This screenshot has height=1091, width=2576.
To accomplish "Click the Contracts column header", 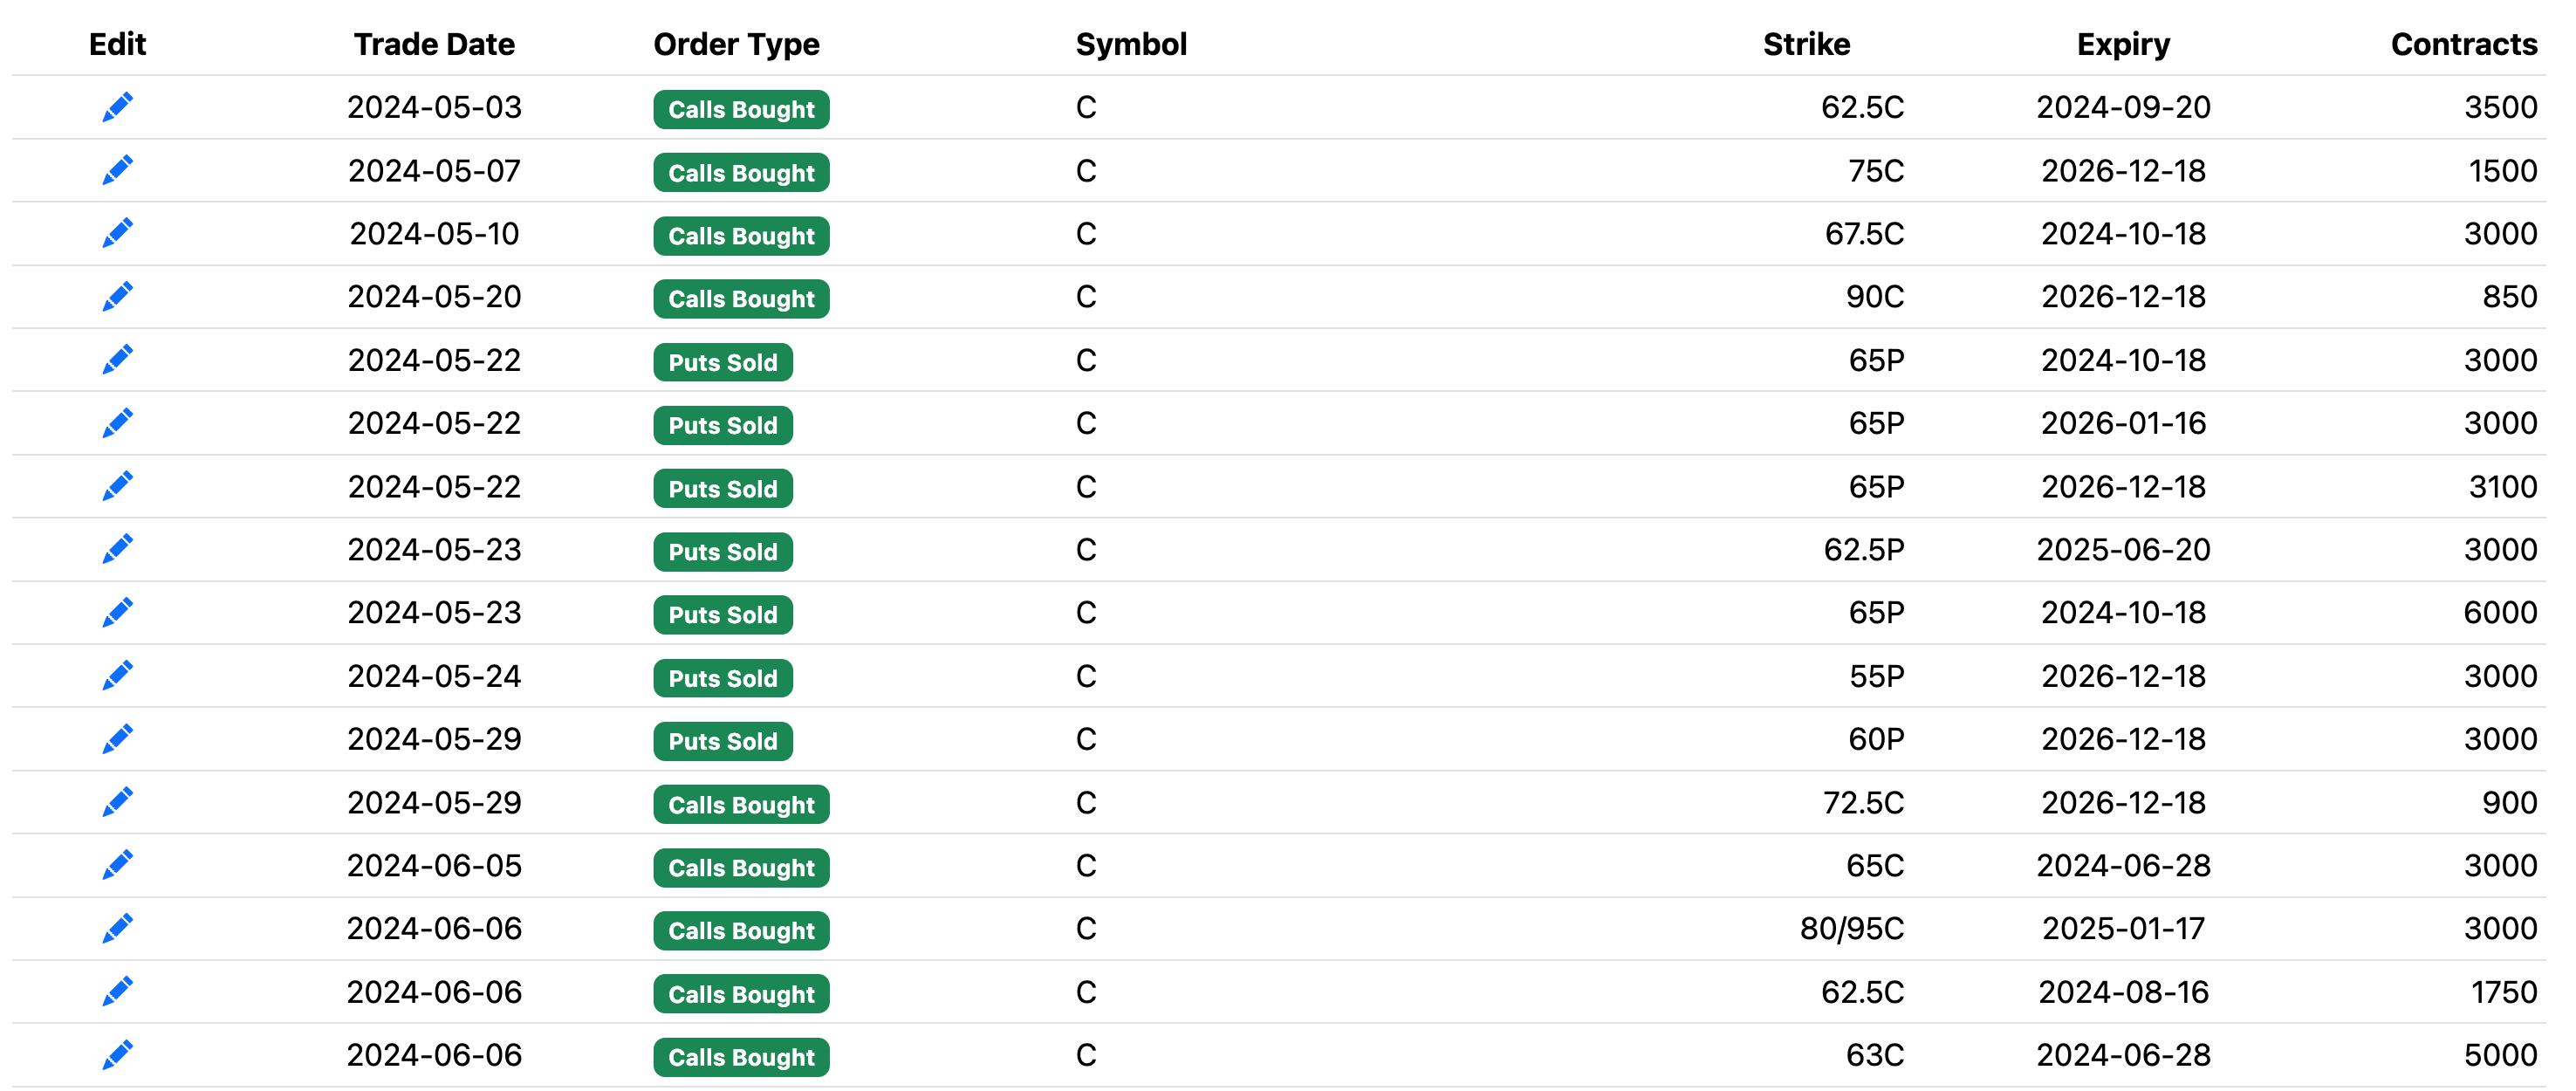I will (x=2463, y=44).
